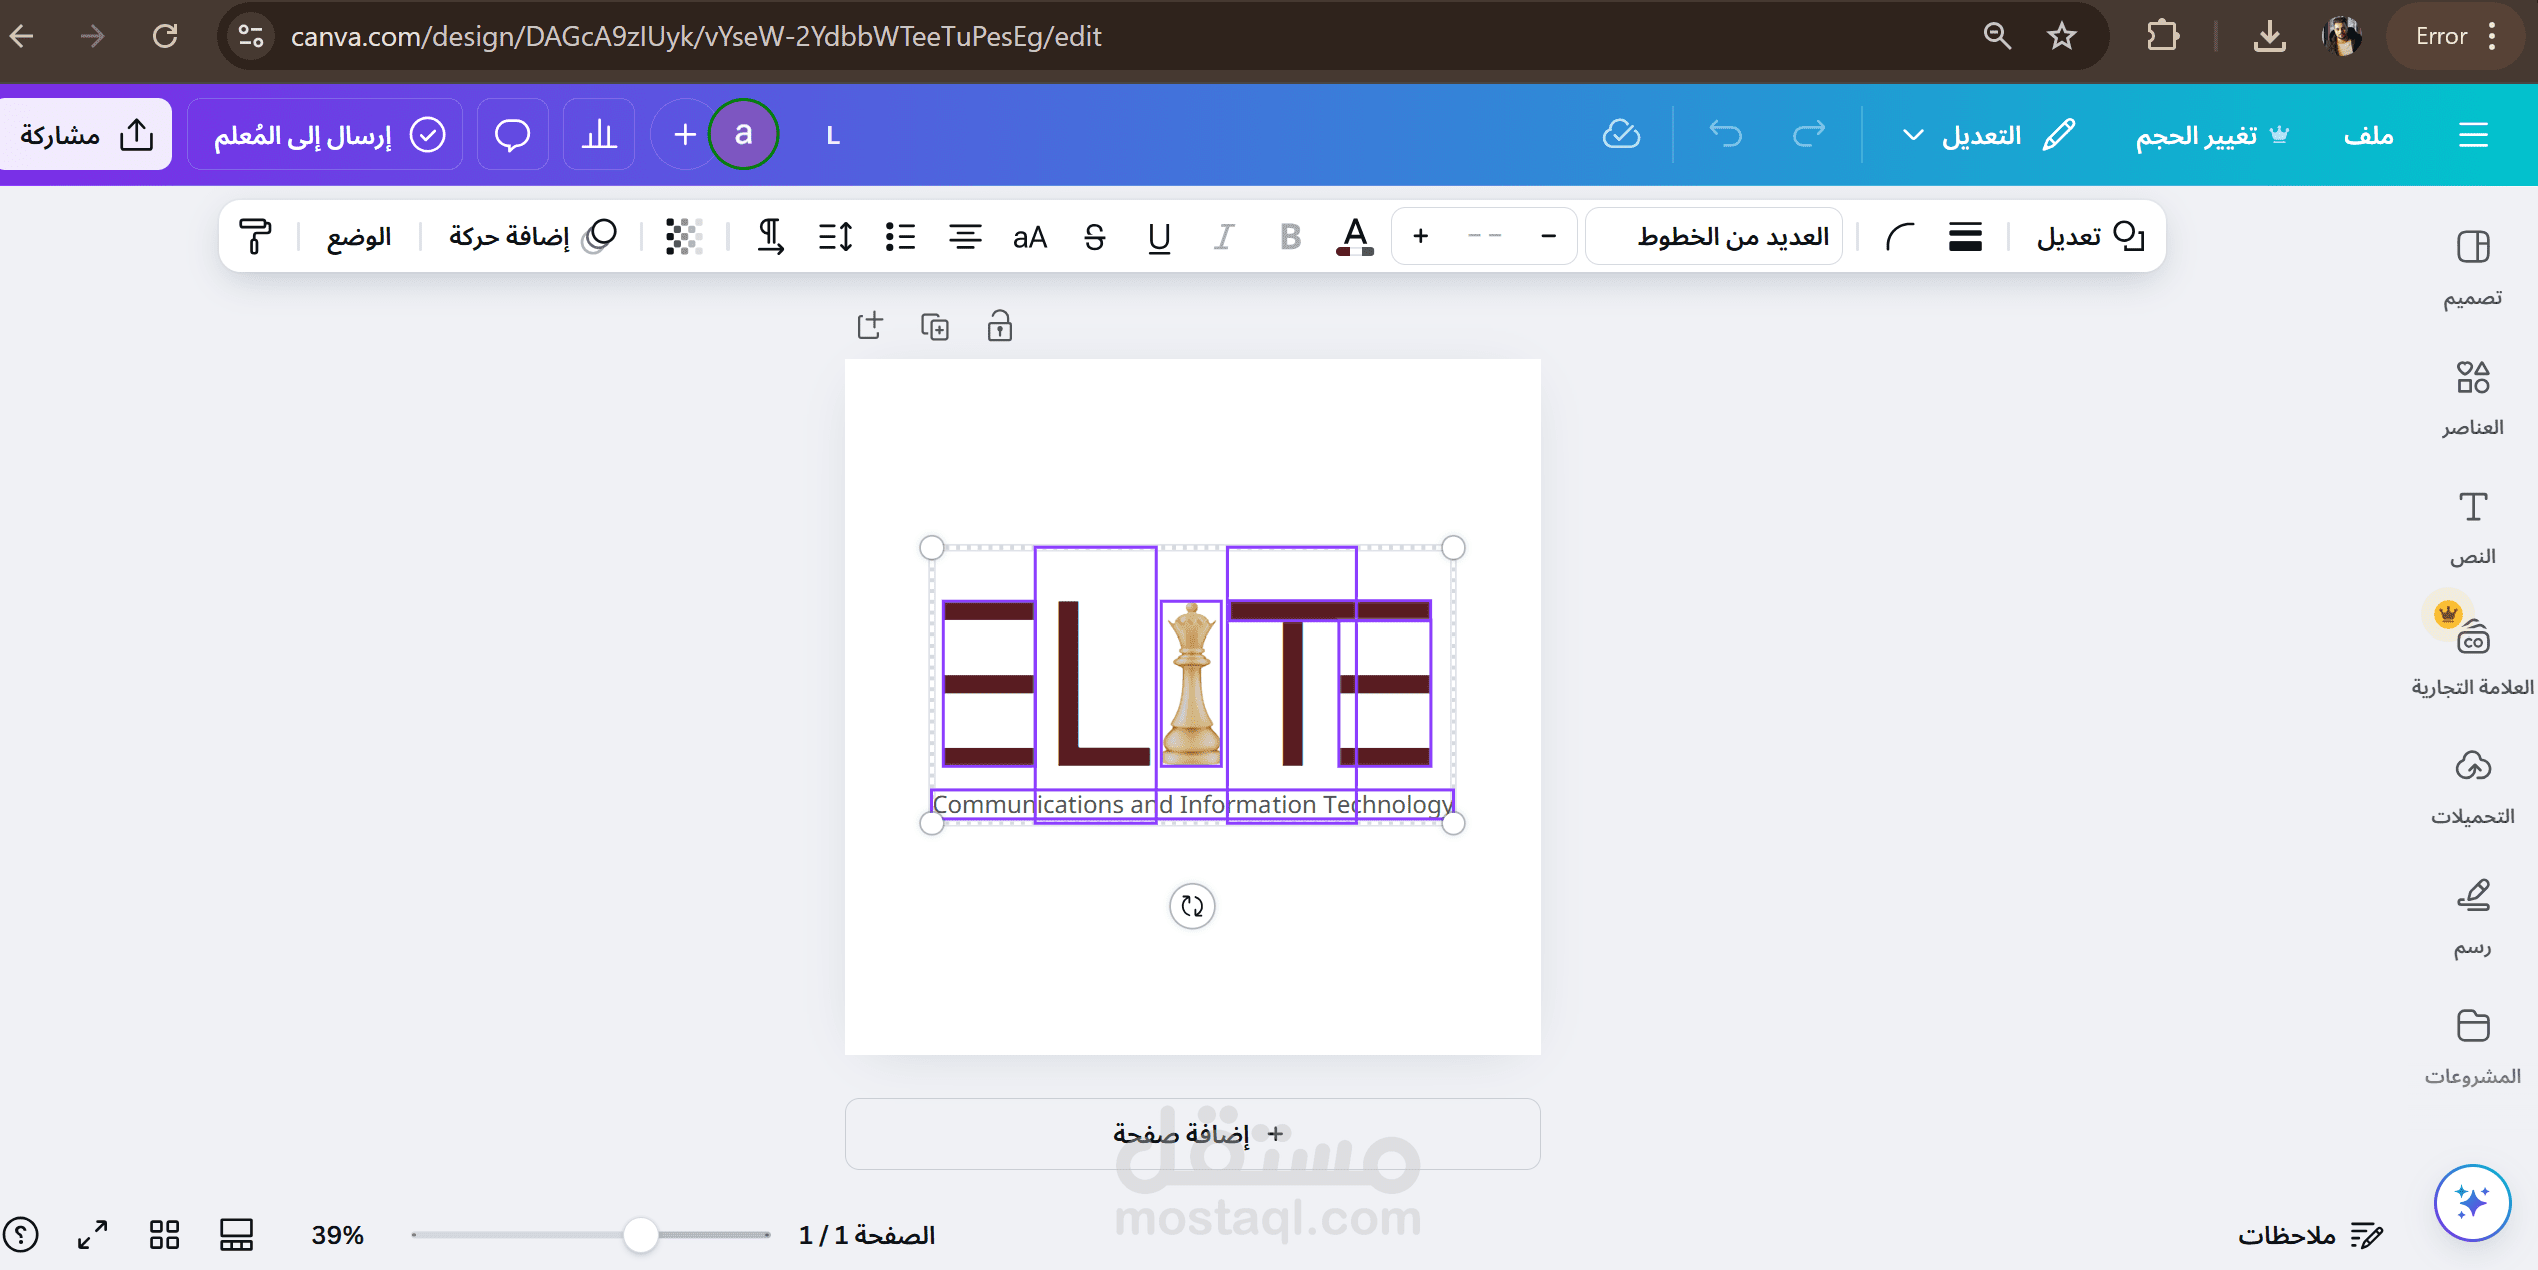Image resolution: width=2538 pixels, height=1270 pixels.
Task: Open the العناصر elements sidebar tab
Action: 2472,396
